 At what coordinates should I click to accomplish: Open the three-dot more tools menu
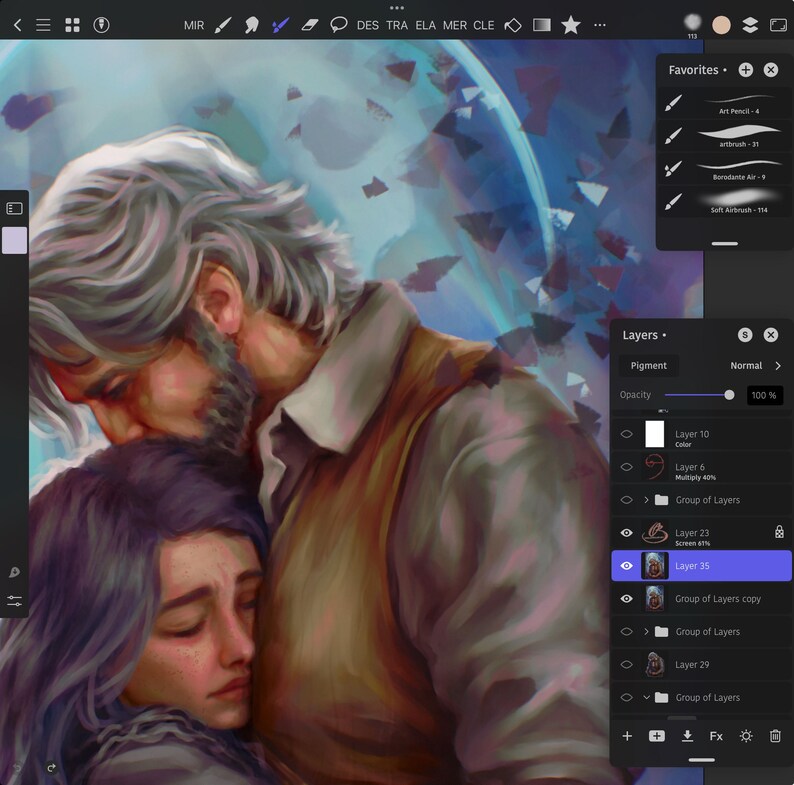point(600,25)
